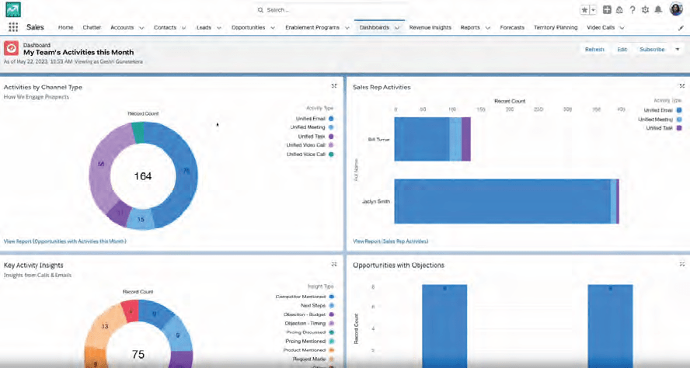Image resolution: width=690 pixels, height=368 pixels.
Task: Click the favorites star icon
Action: click(x=585, y=10)
